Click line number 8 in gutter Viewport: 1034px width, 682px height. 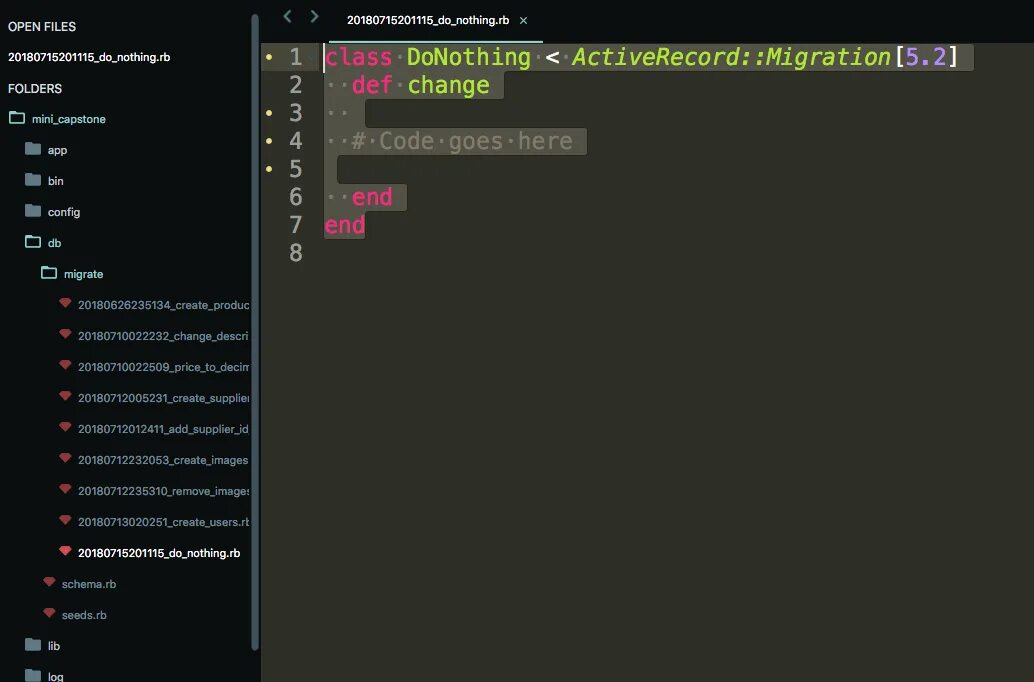[x=295, y=253]
